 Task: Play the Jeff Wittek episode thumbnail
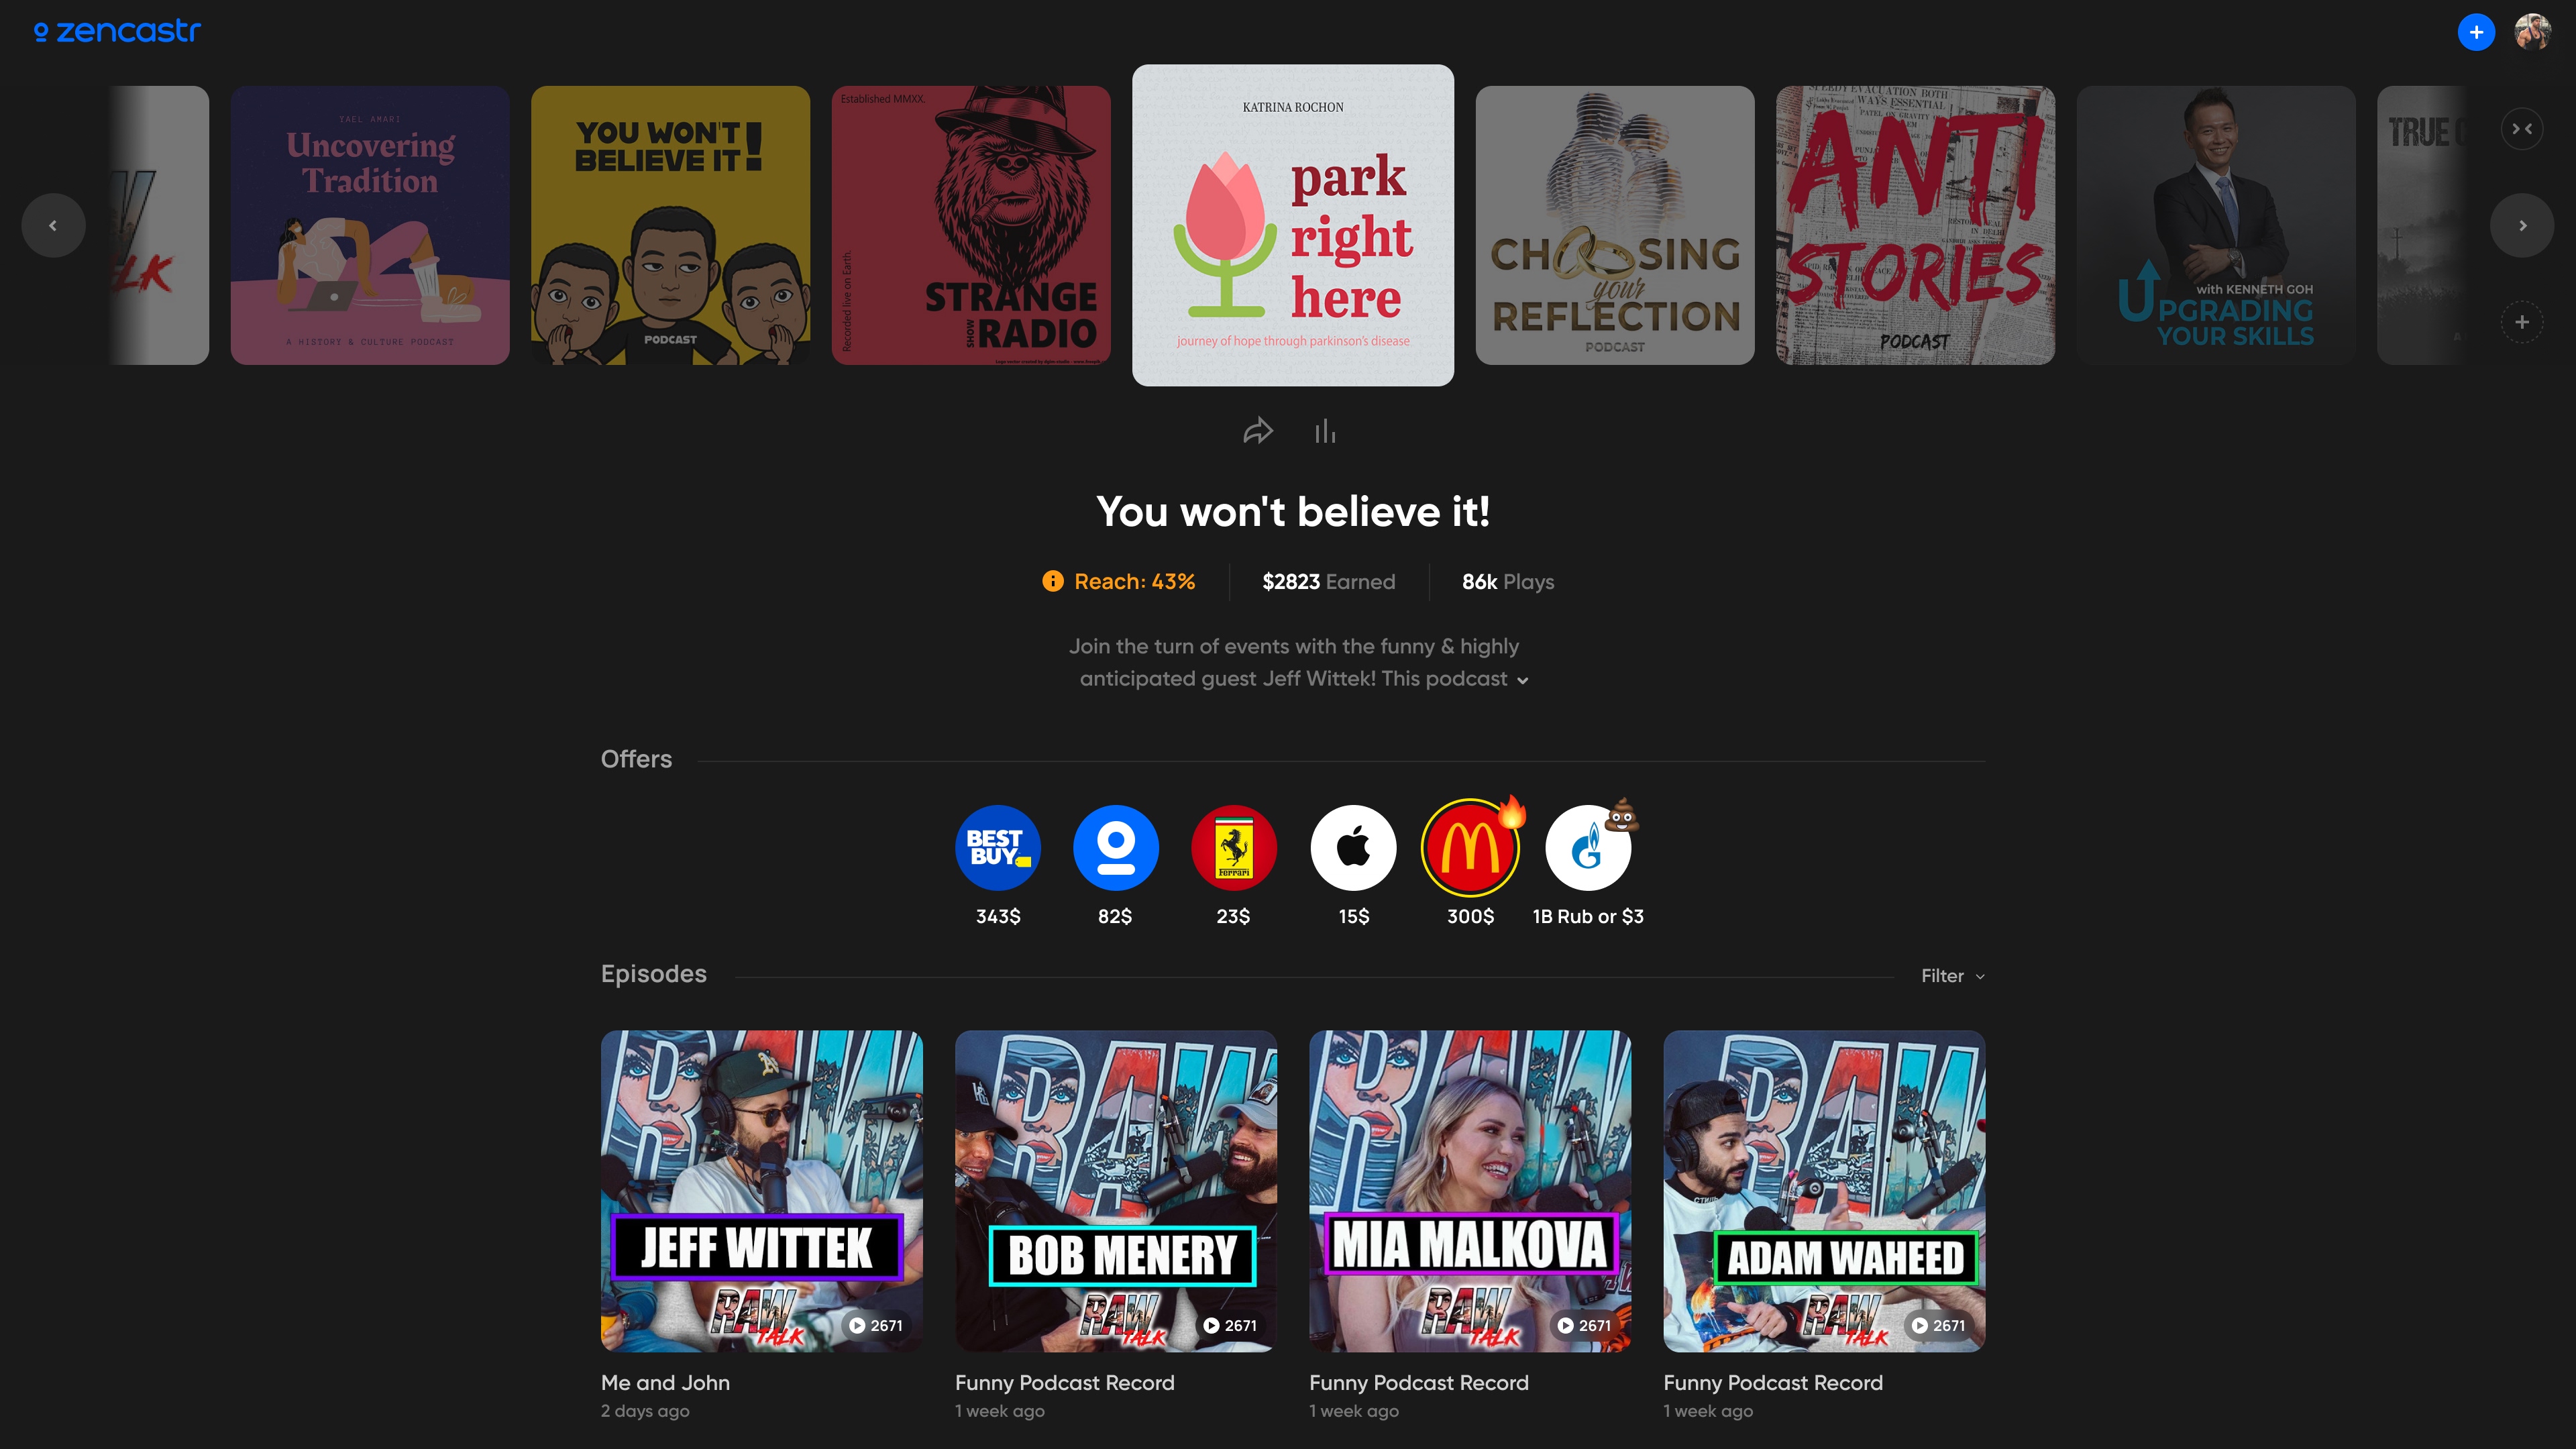761,1190
